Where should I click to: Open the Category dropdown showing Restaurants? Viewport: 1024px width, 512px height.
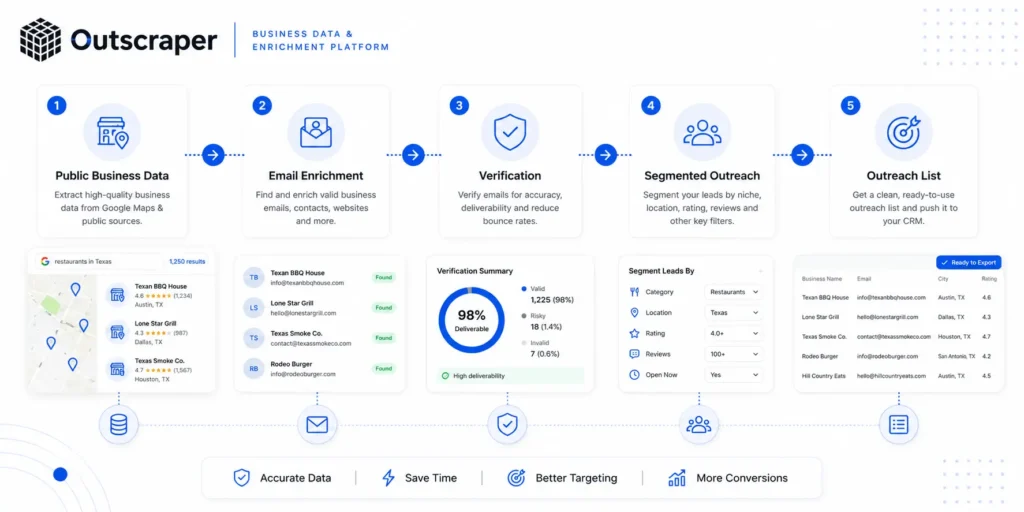pyautogui.click(x=734, y=292)
